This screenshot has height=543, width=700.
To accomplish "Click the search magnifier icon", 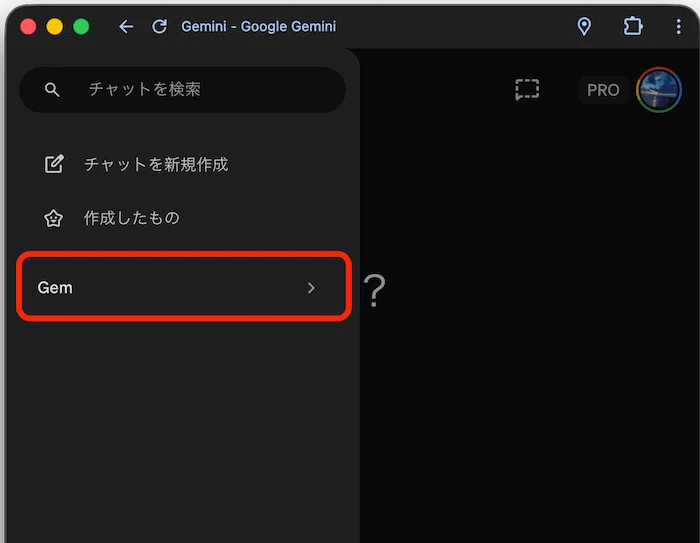I will pyautogui.click(x=52, y=90).
